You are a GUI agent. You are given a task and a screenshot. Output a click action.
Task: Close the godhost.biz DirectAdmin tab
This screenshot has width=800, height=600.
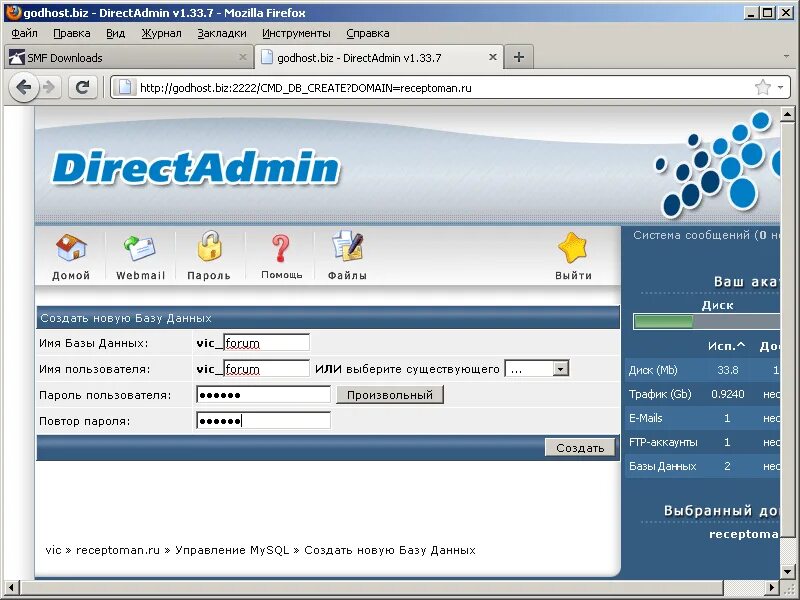click(492, 57)
